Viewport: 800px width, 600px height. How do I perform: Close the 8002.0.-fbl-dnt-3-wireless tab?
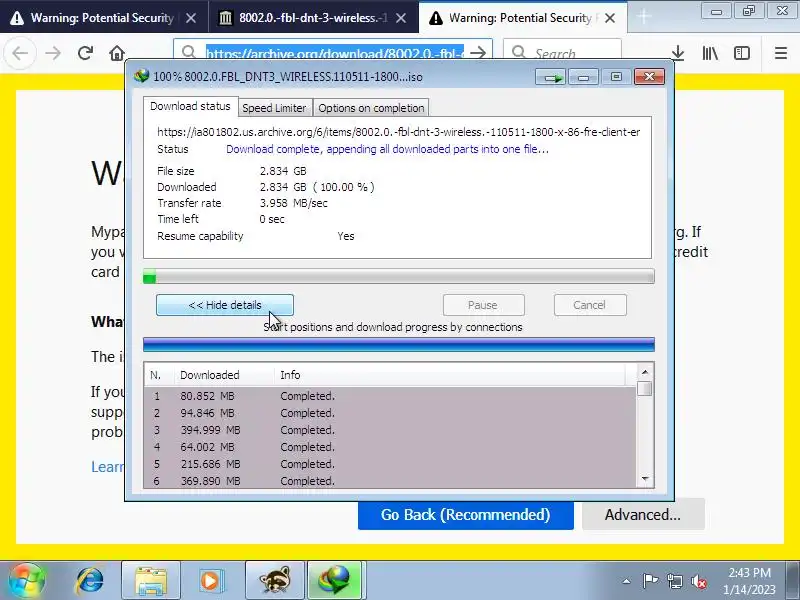point(401,18)
